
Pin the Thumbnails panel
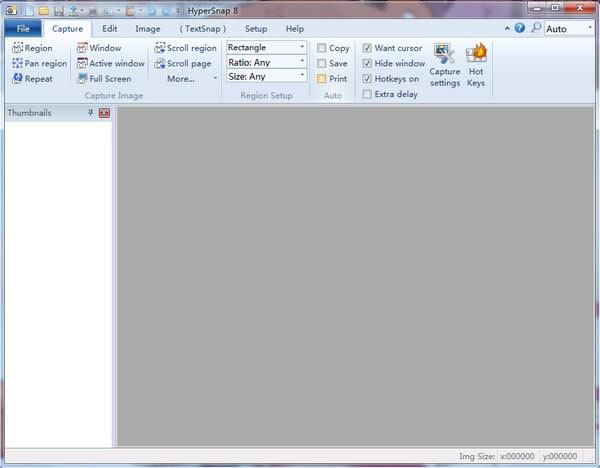click(x=91, y=113)
